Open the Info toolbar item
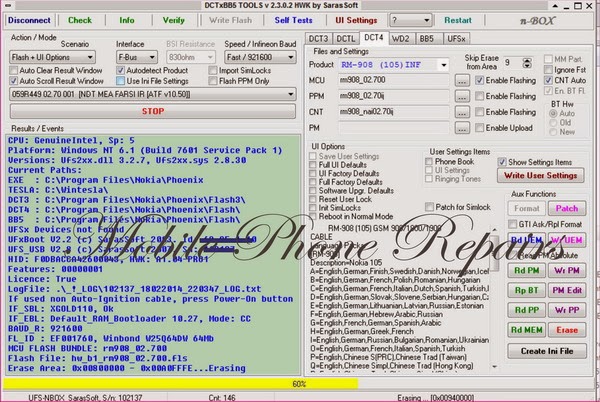This screenshot has height=402, width=600. [x=127, y=20]
